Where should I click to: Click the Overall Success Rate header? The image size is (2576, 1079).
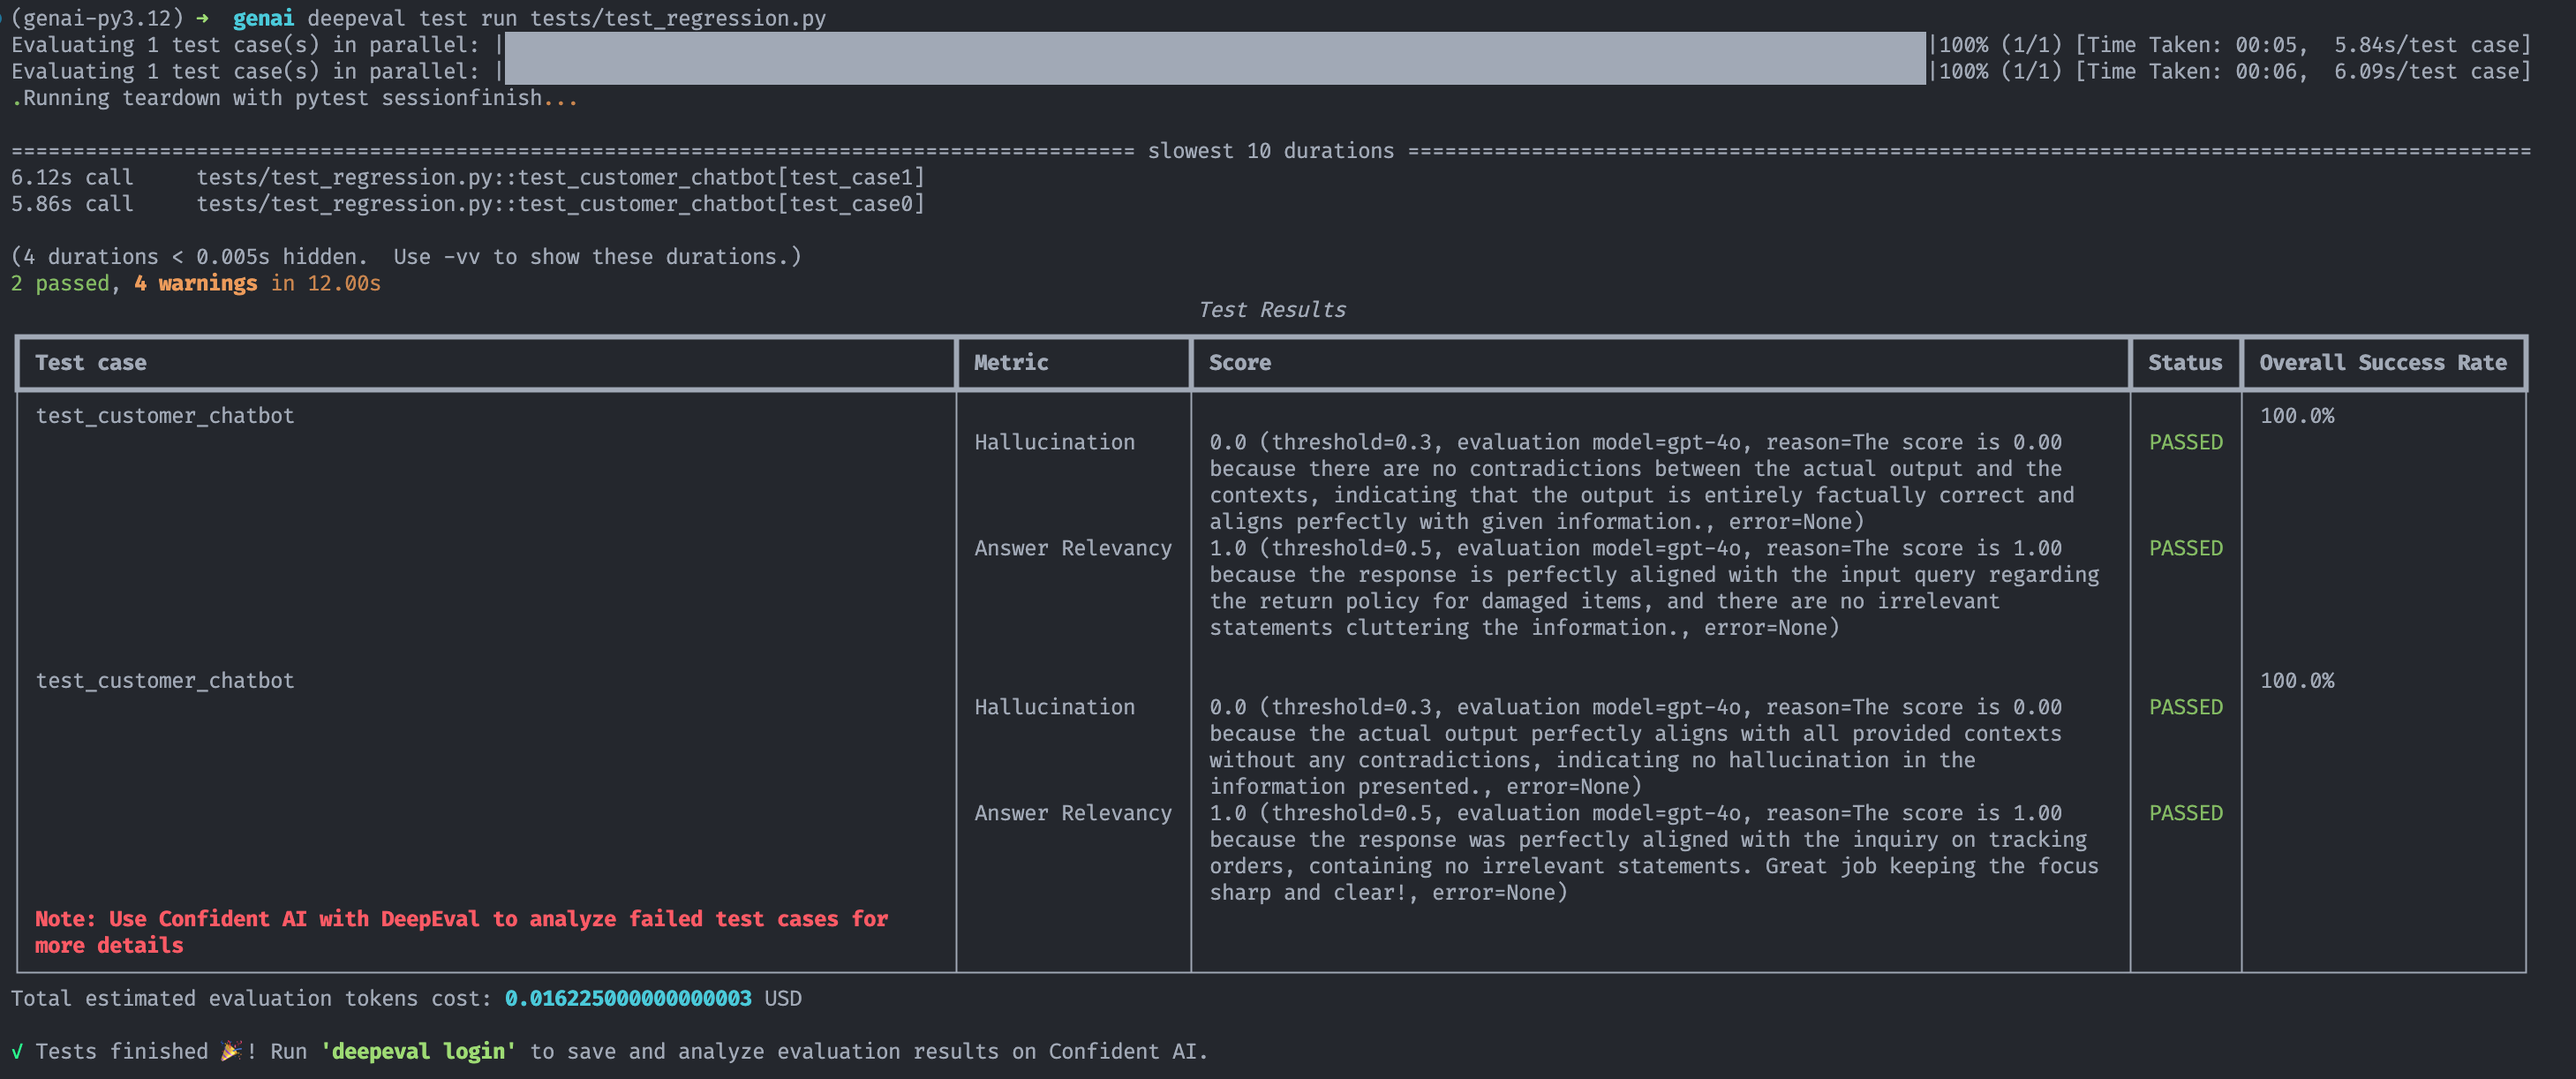pos(2382,363)
